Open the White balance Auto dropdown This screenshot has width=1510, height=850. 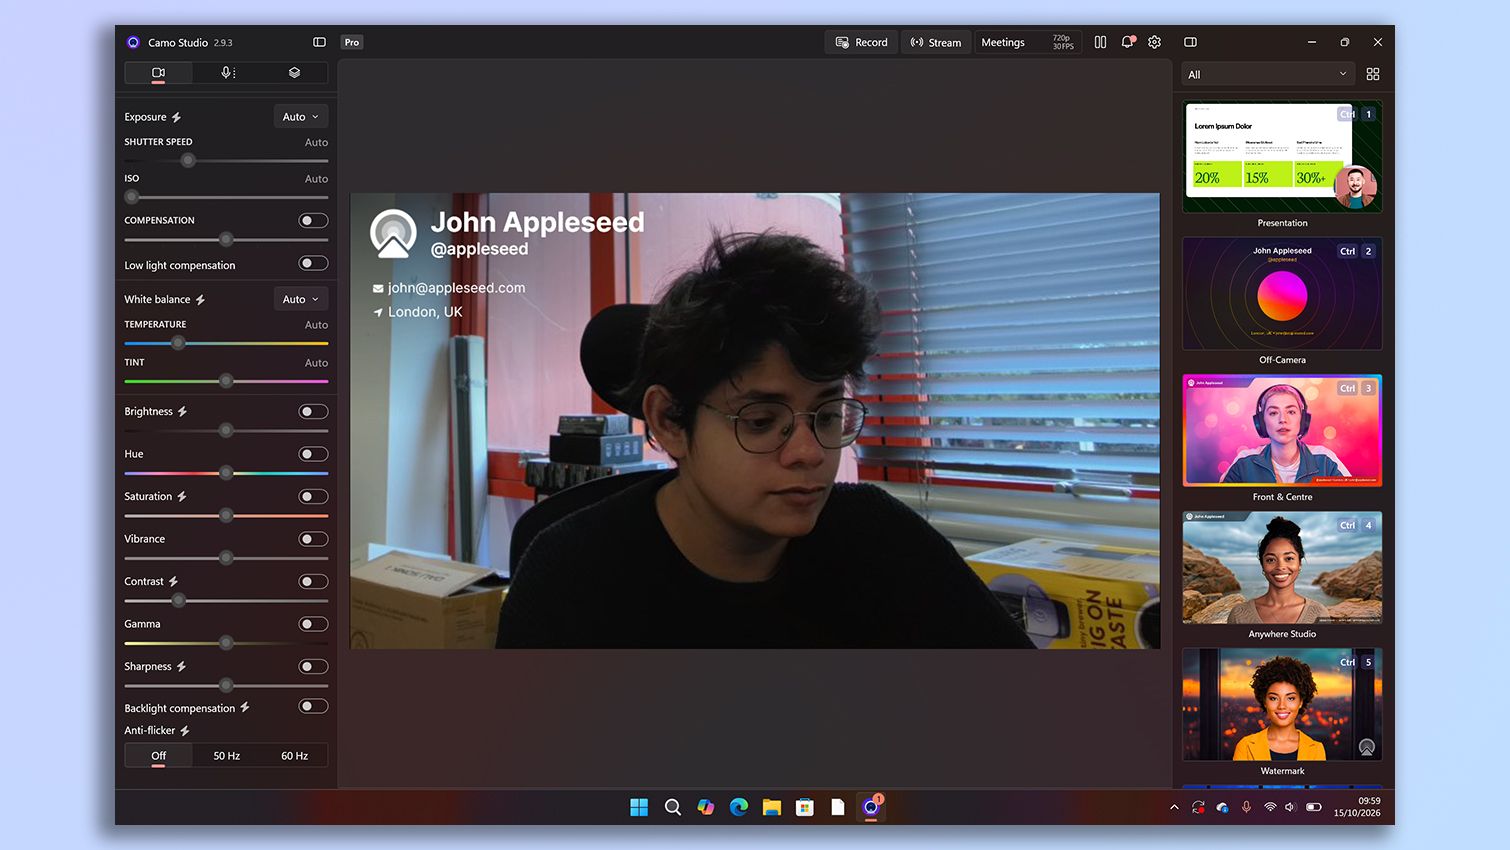[x=301, y=299]
